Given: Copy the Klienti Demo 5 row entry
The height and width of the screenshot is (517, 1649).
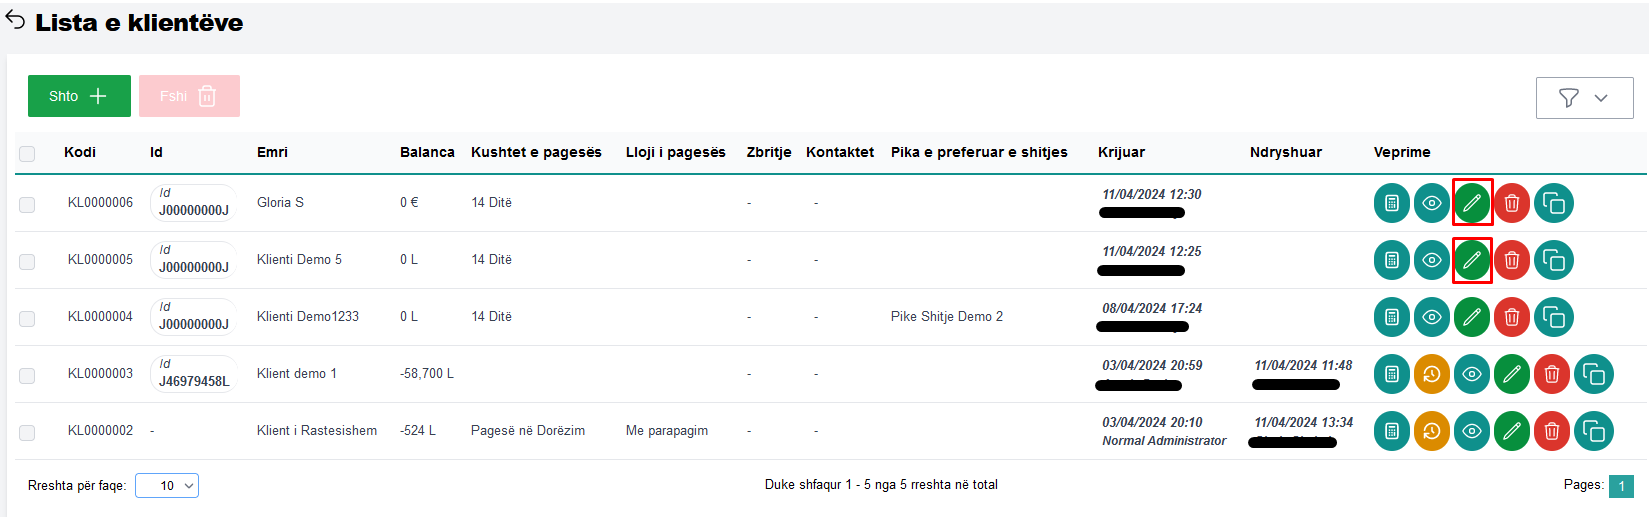Looking at the screenshot, I should pos(1553,260).
